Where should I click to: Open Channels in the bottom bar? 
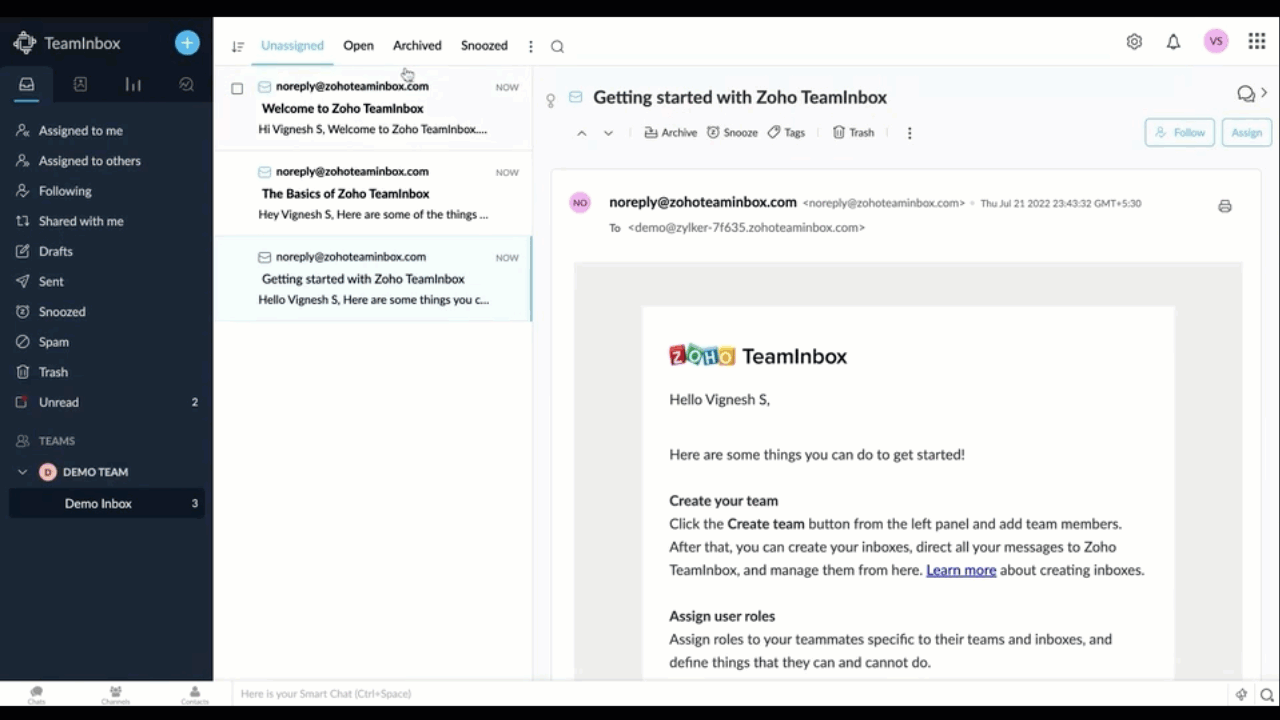[x=115, y=694]
